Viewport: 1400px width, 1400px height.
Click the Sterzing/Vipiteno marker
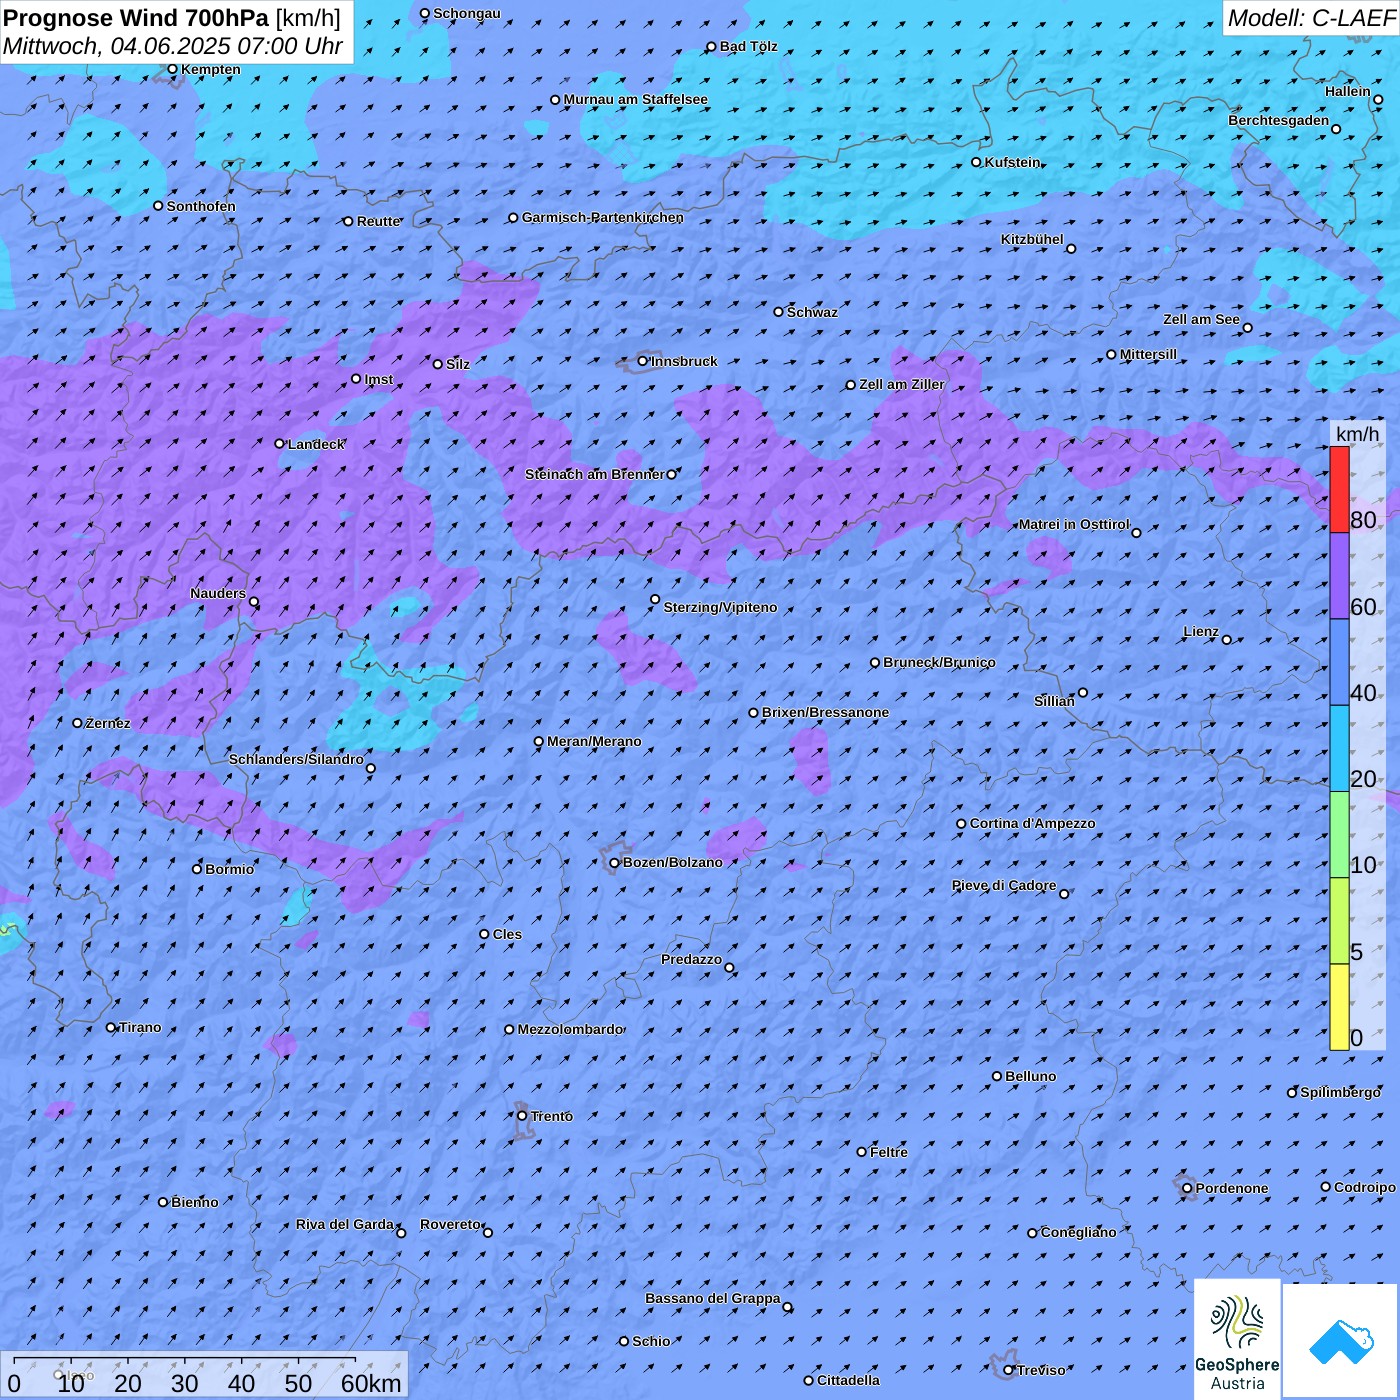coord(655,600)
